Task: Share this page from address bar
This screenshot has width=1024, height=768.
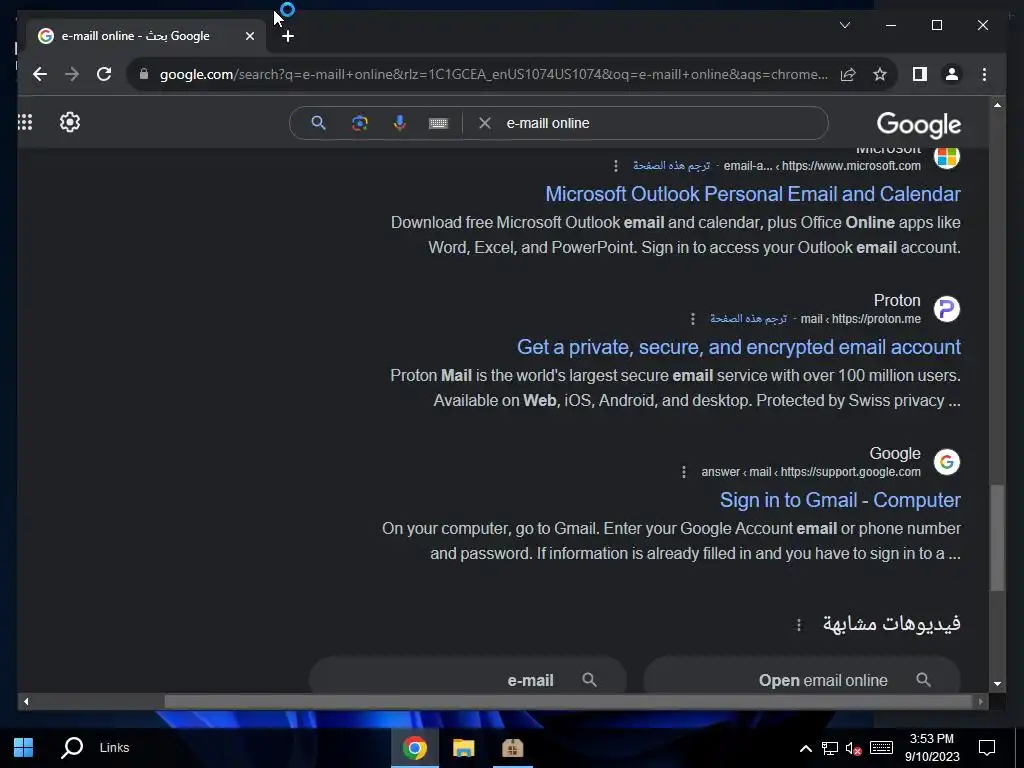Action: coord(848,74)
